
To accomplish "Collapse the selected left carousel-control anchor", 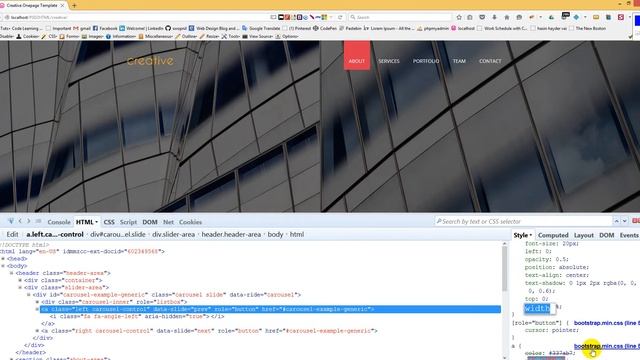I will tap(37, 309).
